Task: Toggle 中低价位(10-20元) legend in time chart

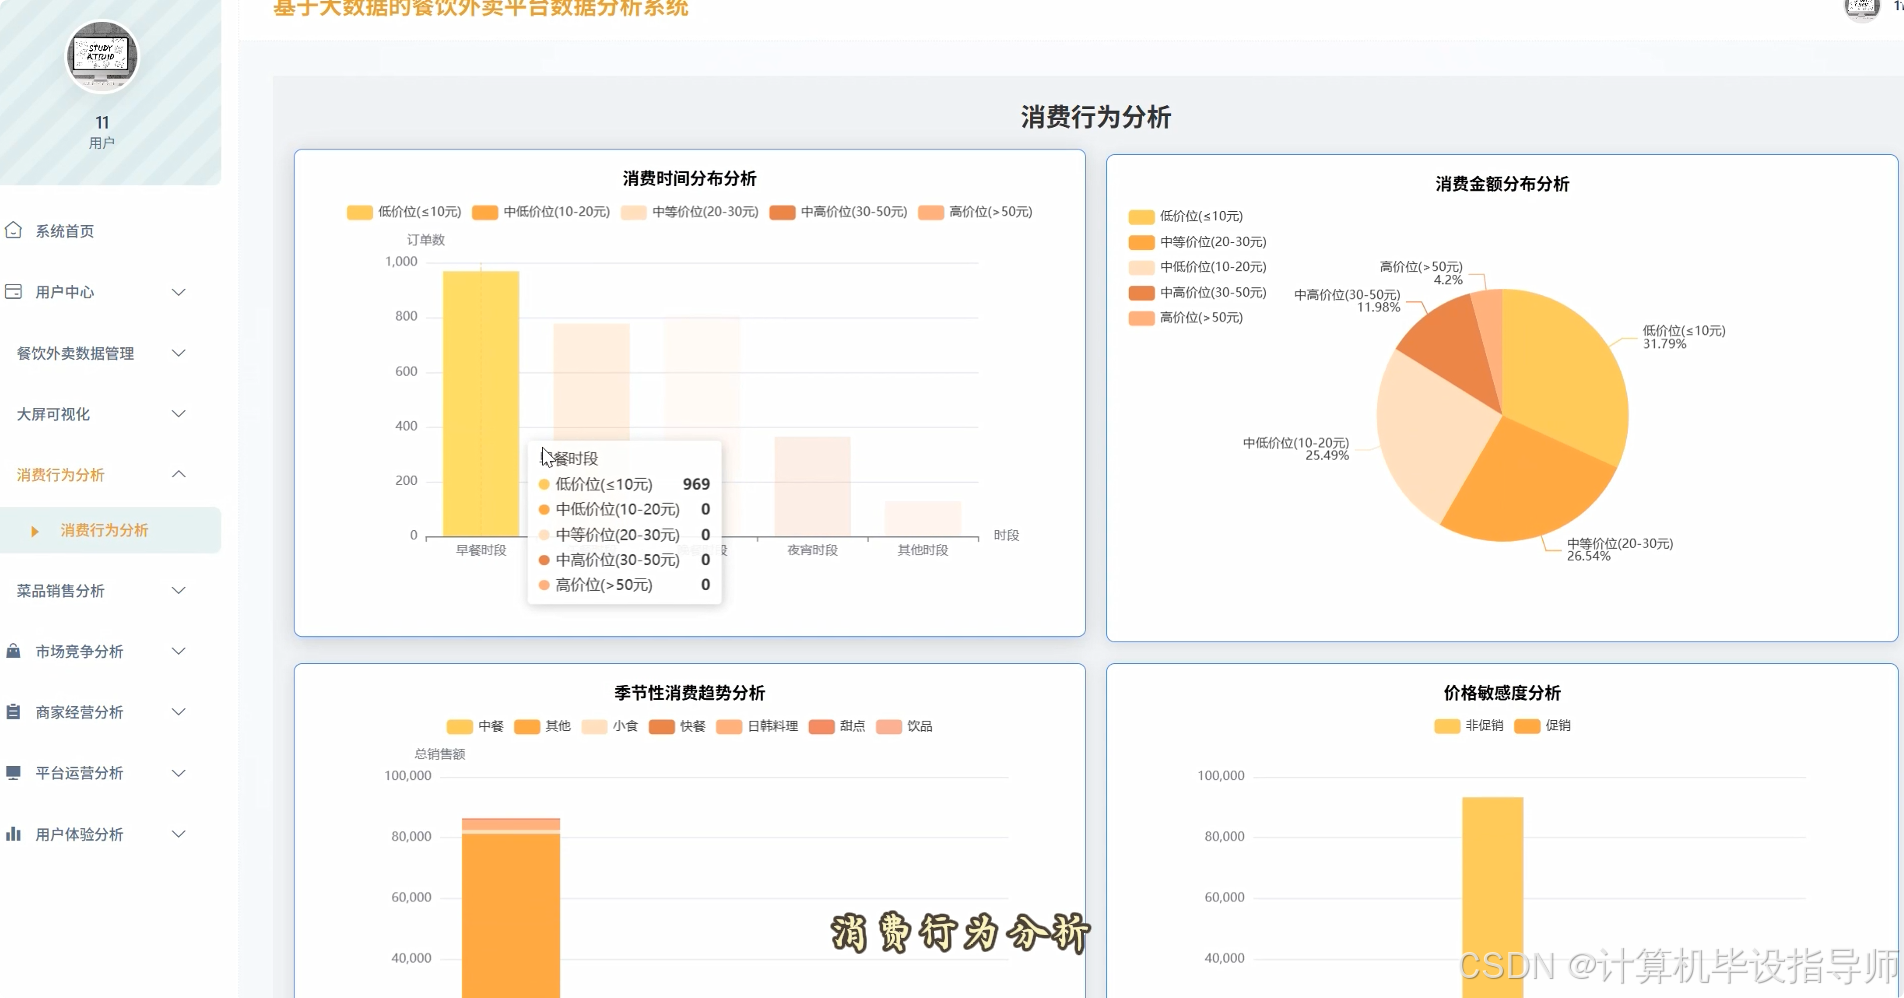Action: 541,212
